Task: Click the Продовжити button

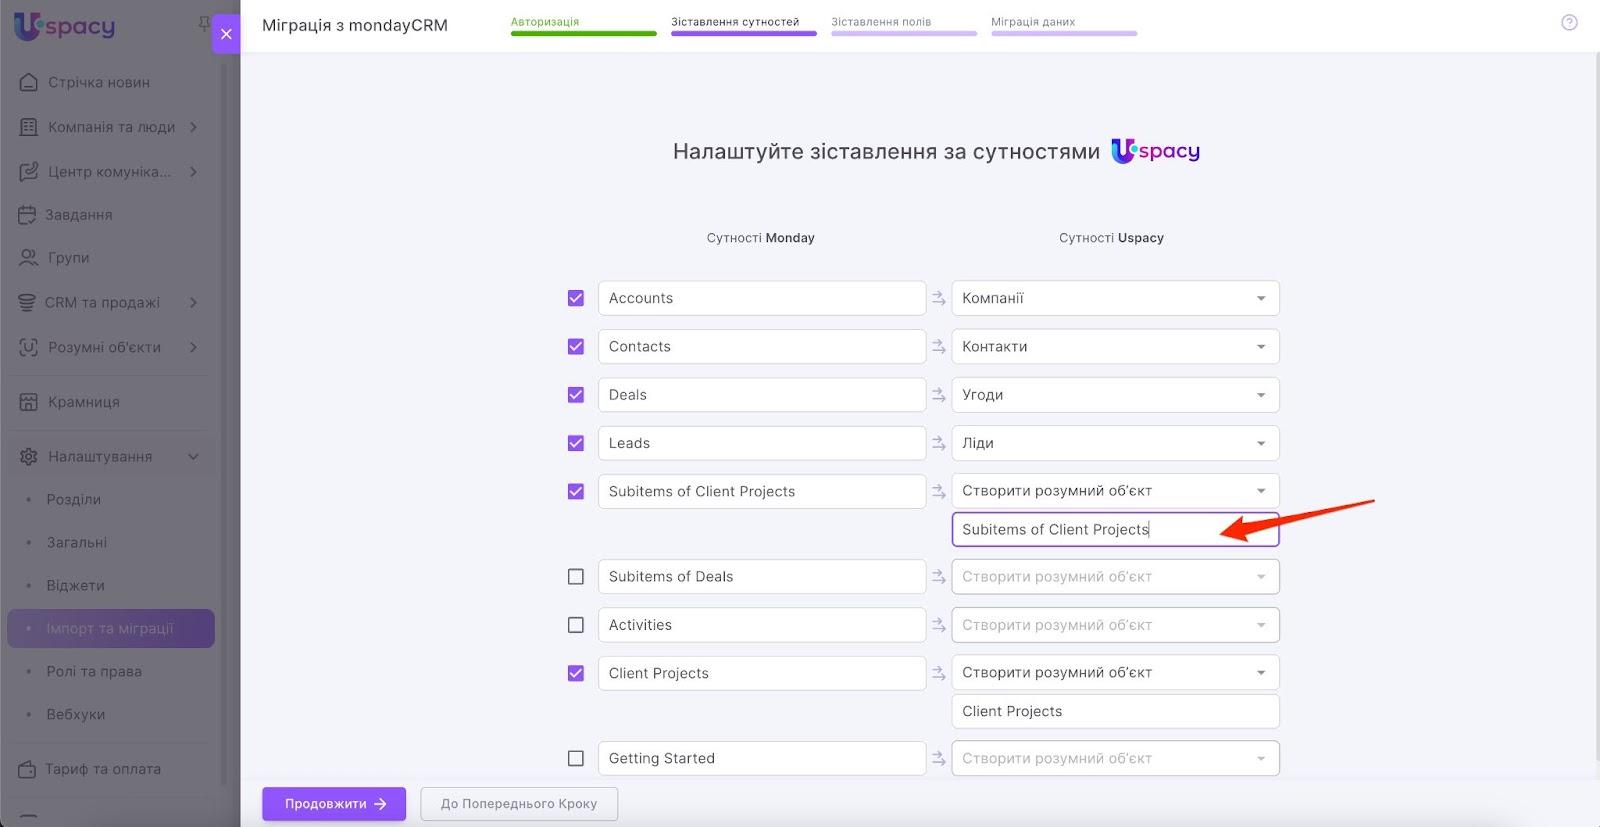Action: pyautogui.click(x=334, y=804)
